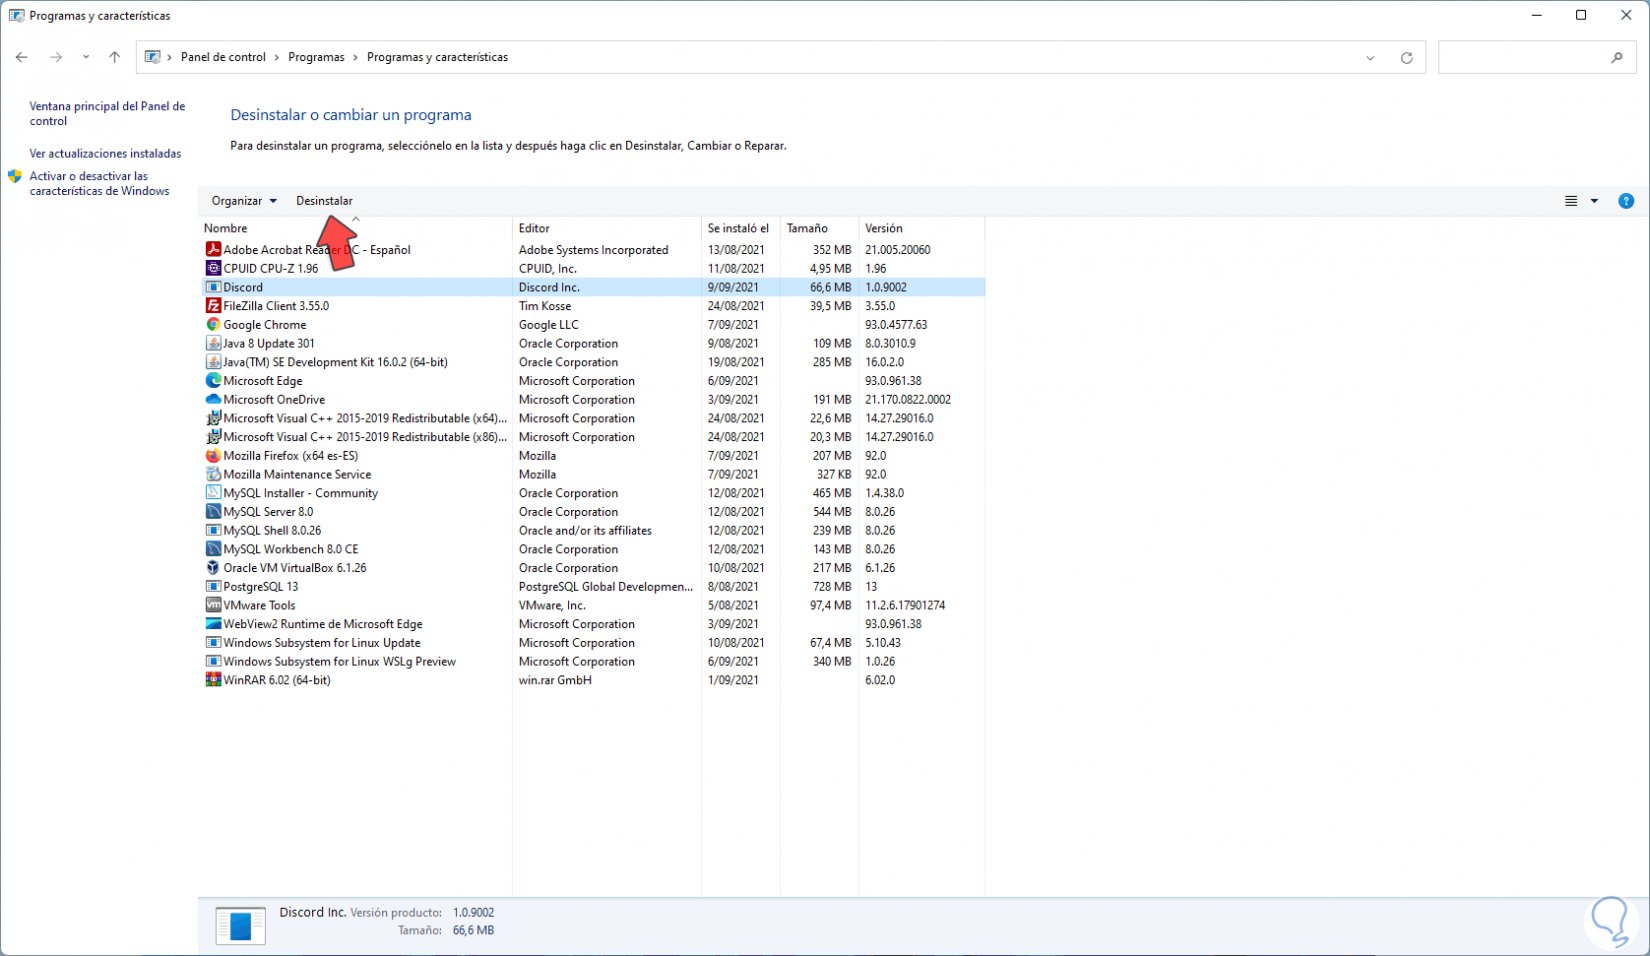The width and height of the screenshot is (1650, 956).
Task: Go back using the back arrow
Action: tap(22, 57)
